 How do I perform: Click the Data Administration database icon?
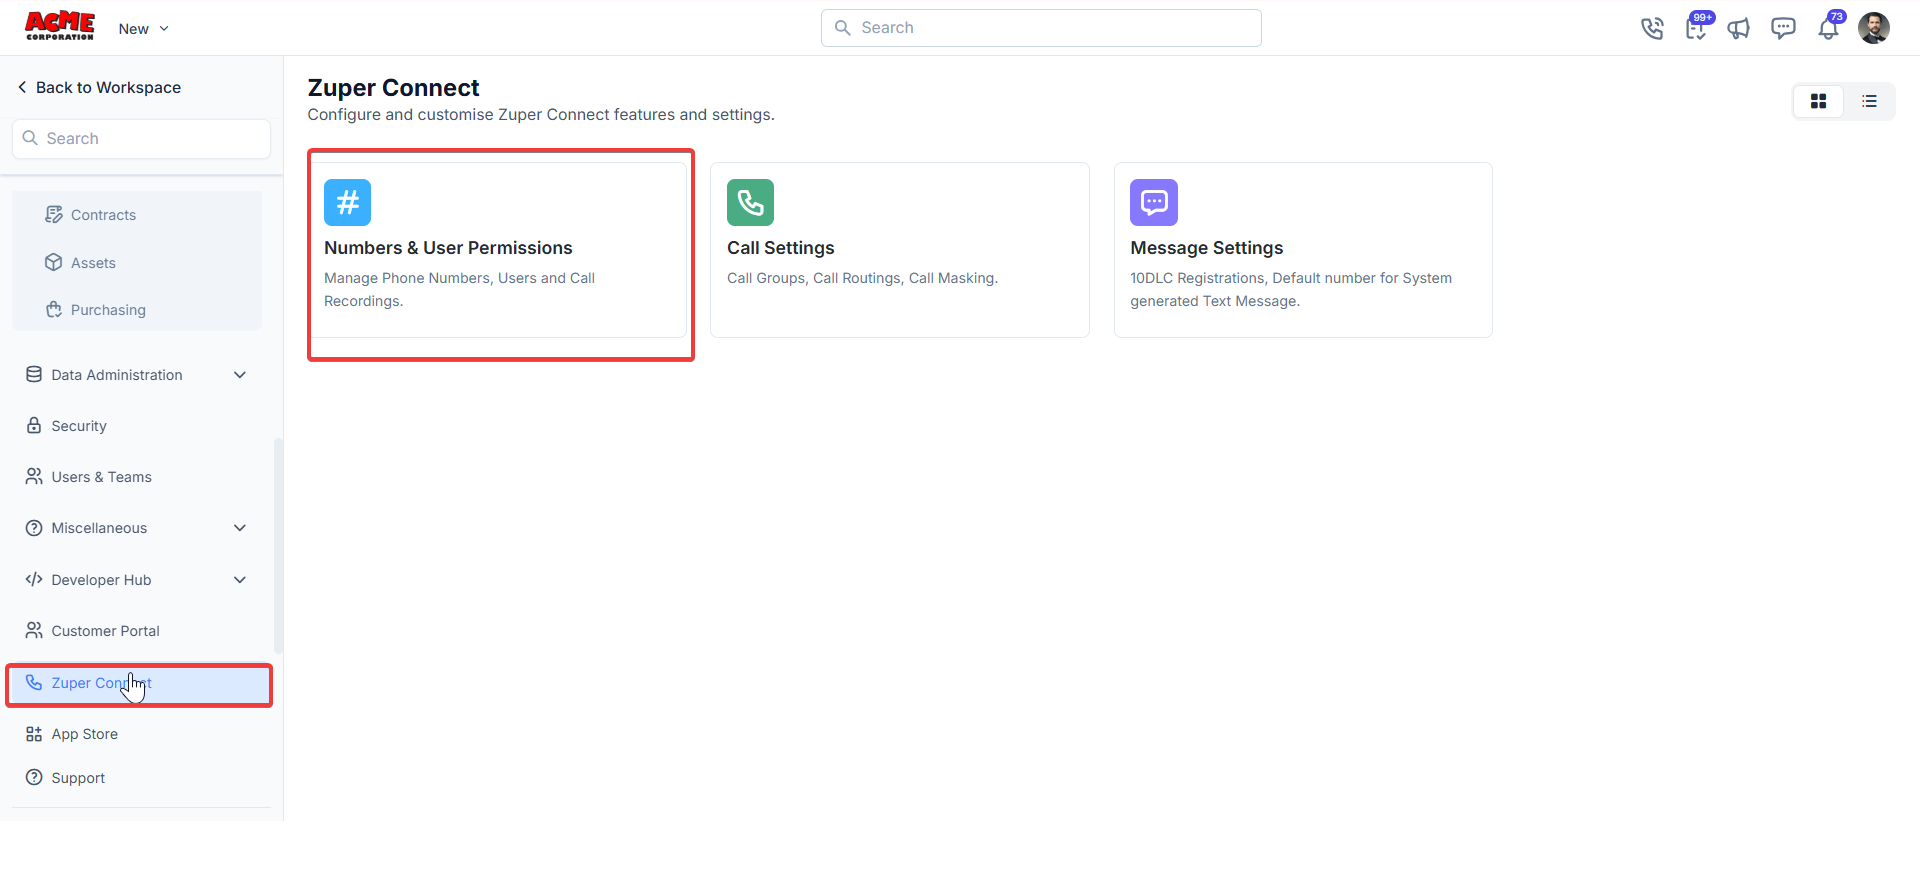pyautogui.click(x=34, y=374)
